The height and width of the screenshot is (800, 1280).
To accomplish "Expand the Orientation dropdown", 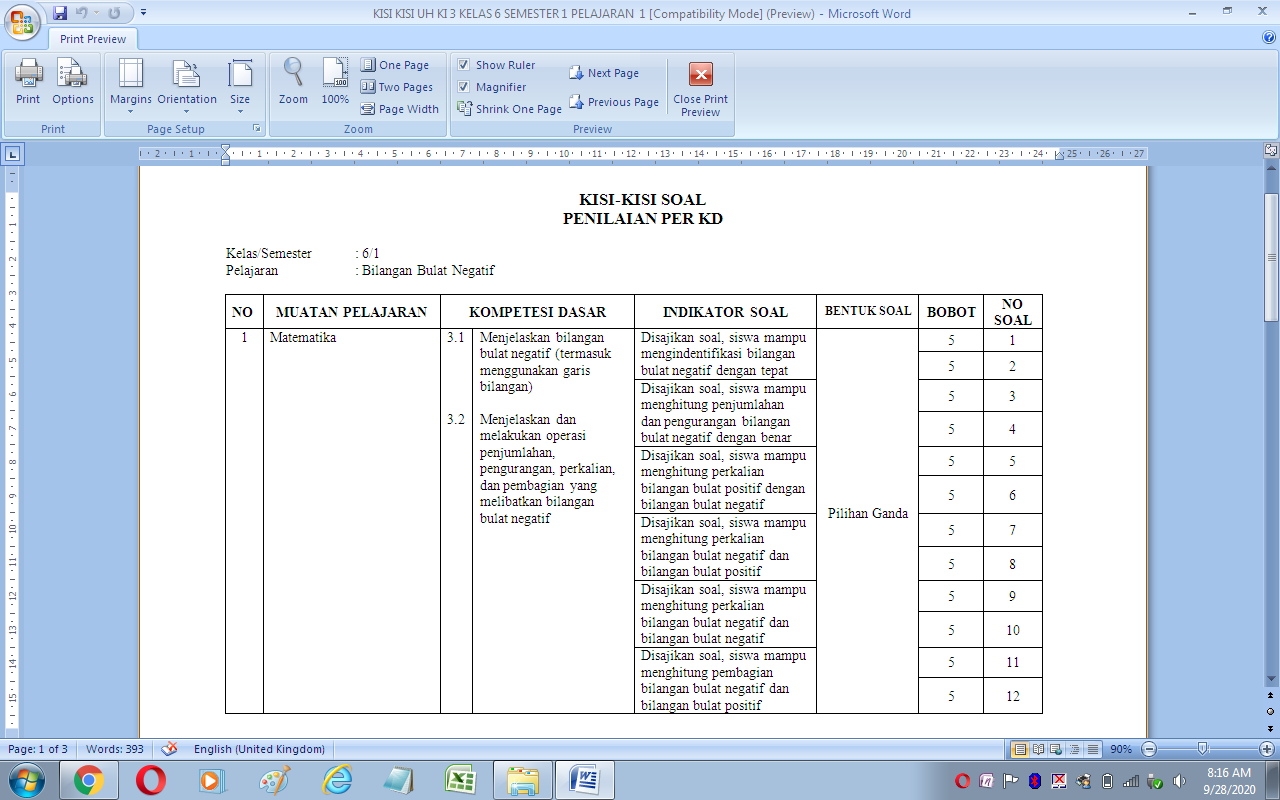I will pos(187,86).
